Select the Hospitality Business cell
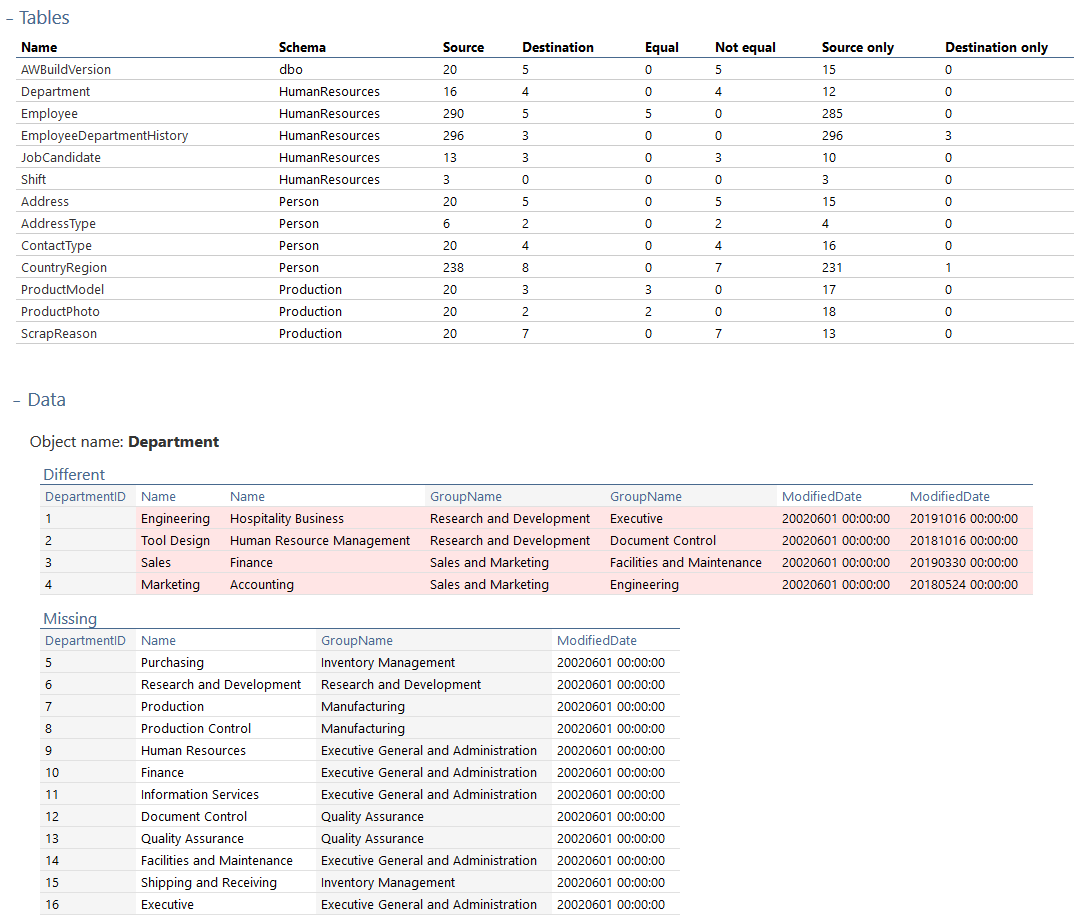Image resolution: width=1074 pixels, height=921 pixels. 286,519
